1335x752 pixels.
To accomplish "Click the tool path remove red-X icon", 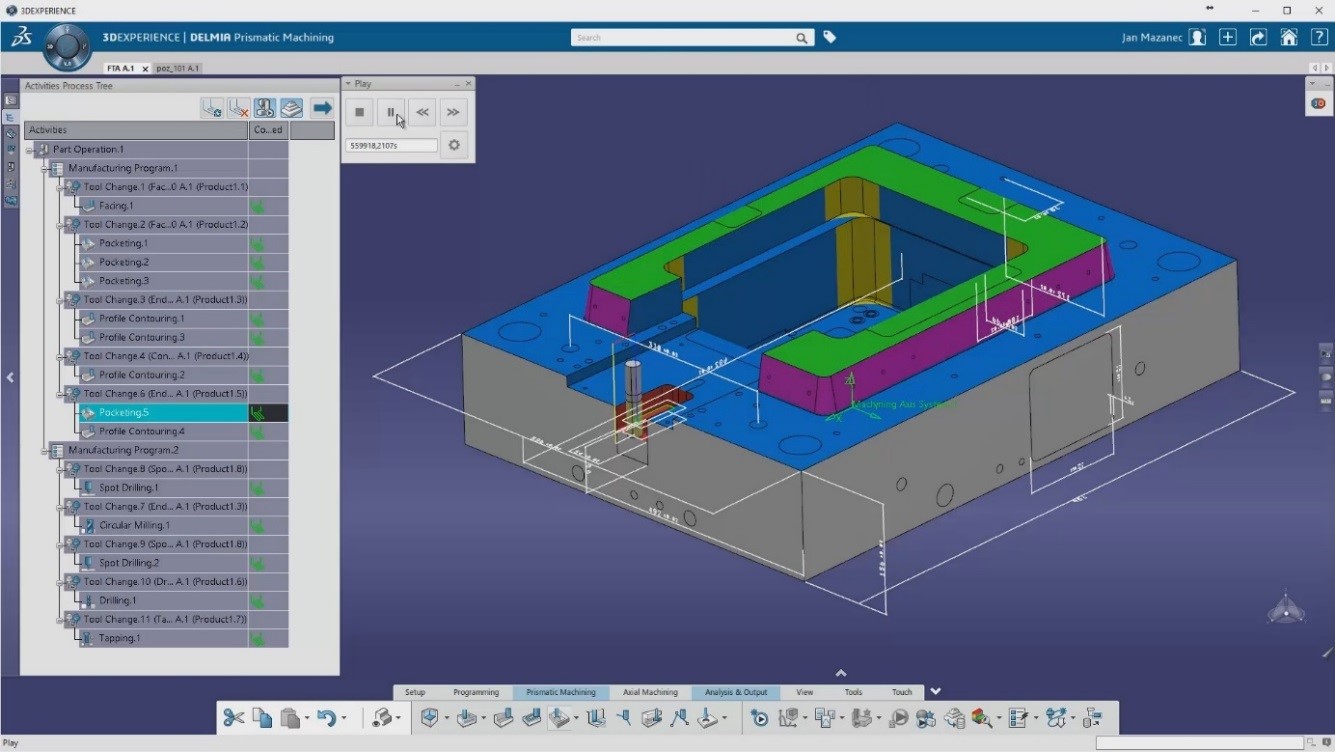I will pos(238,108).
